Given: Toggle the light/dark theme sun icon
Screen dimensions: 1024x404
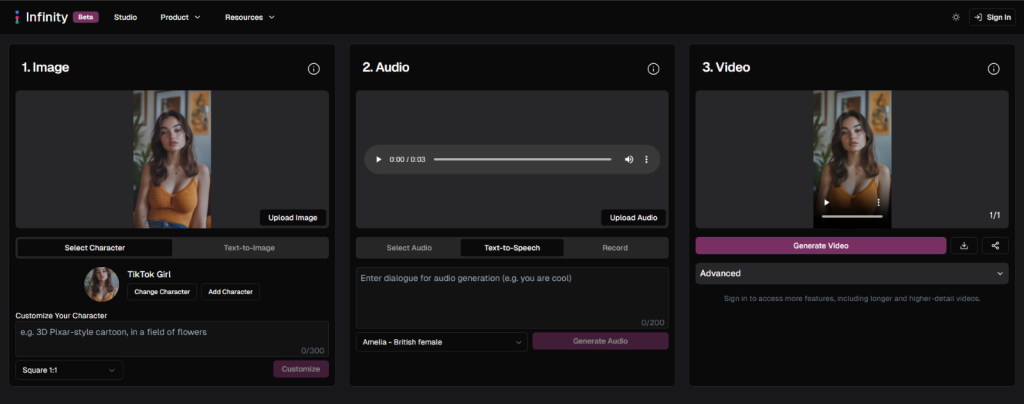Looking at the screenshot, I should point(955,17).
